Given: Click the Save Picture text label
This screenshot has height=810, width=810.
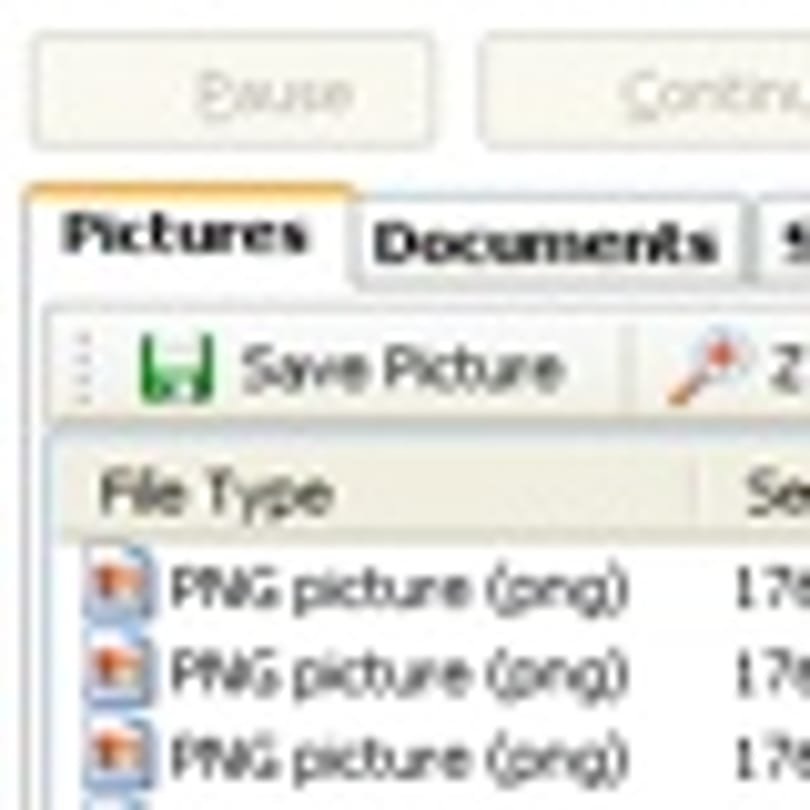Looking at the screenshot, I should point(402,368).
